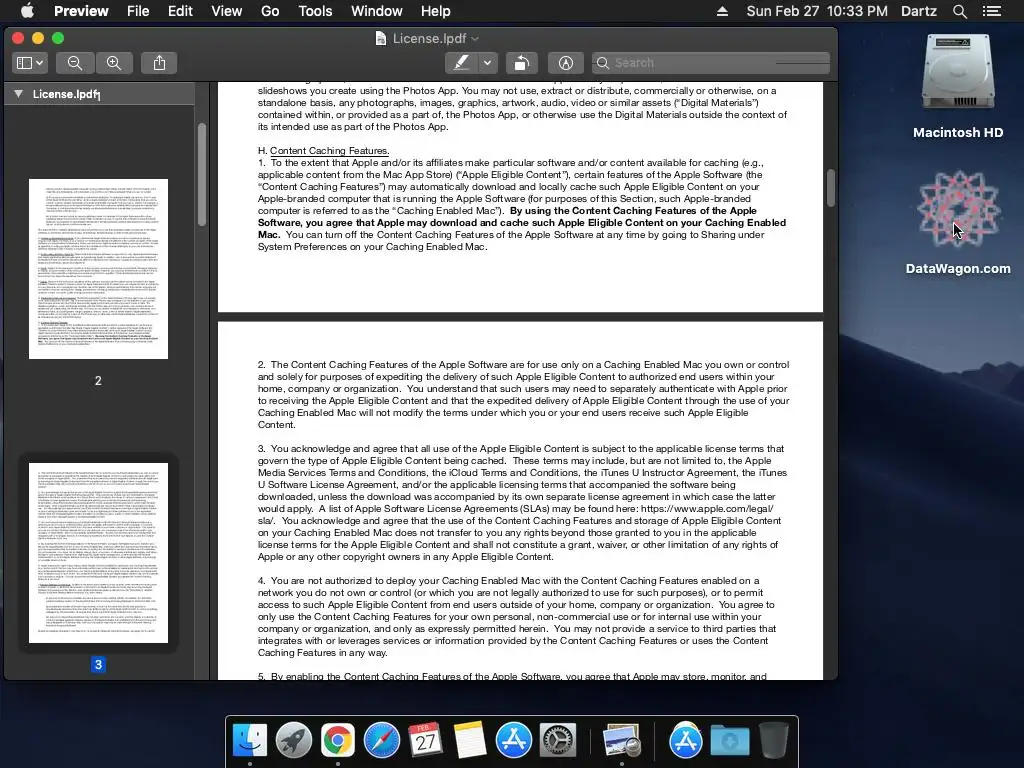The image size is (1024, 768).
Task: Open the Go menu
Action: 270,11
